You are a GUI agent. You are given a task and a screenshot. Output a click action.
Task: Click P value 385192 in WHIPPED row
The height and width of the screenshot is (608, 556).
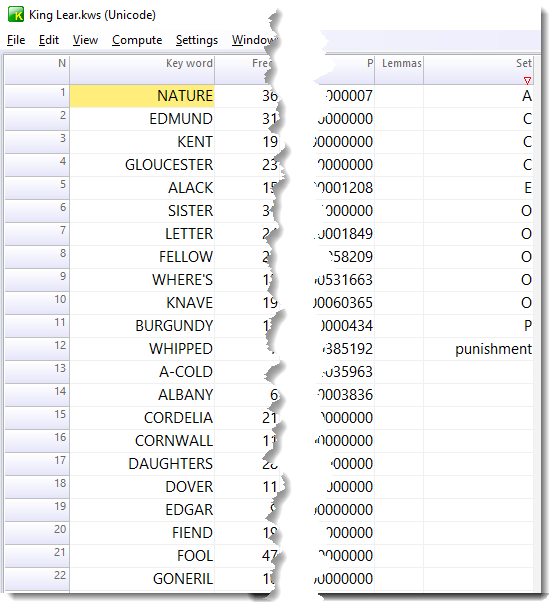tap(347, 349)
